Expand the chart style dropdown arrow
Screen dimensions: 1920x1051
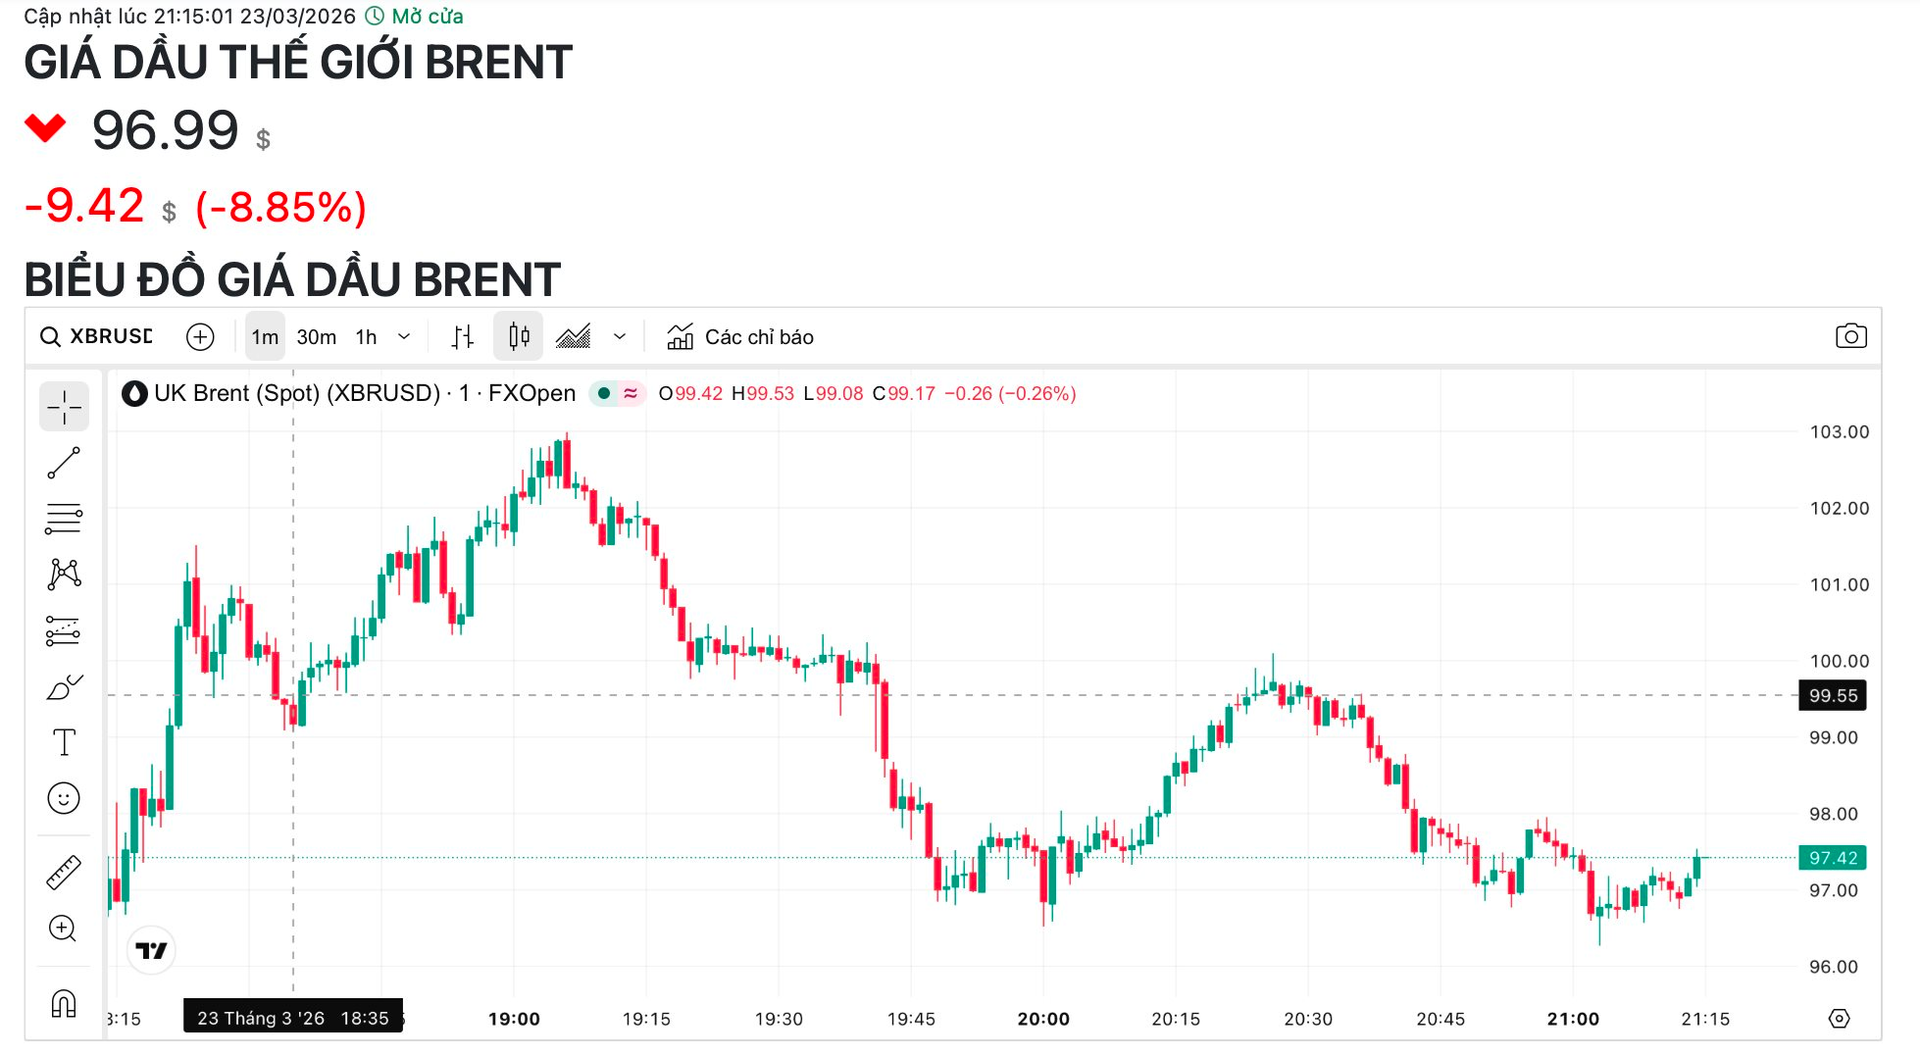pos(620,337)
